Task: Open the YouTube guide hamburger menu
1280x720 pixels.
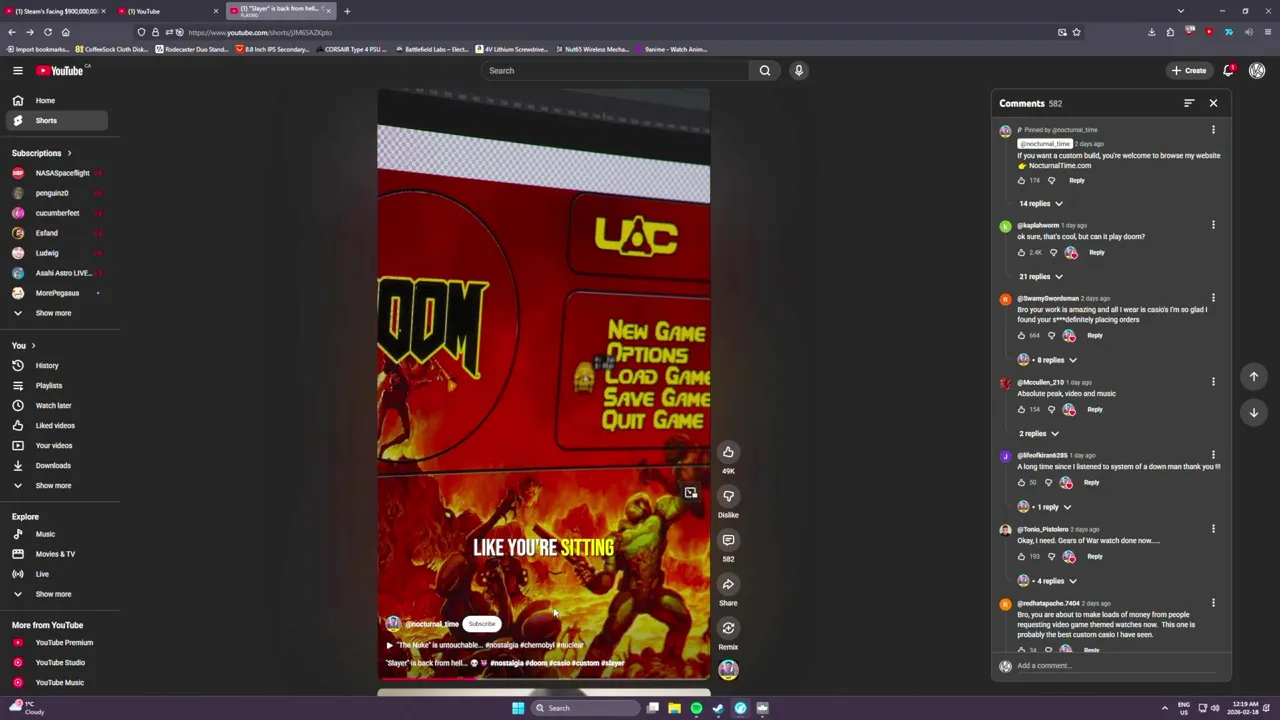Action: coord(17,70)
